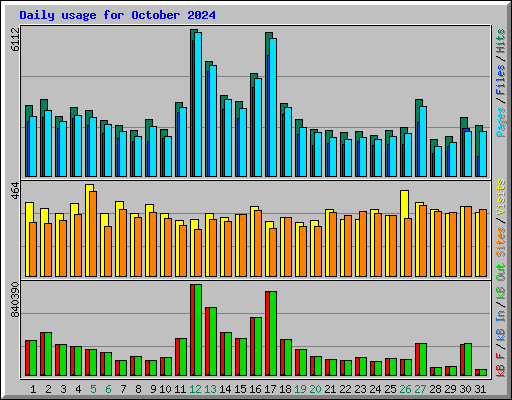
Task: Click day 31 on the x-axis
Action: point(480,389)
